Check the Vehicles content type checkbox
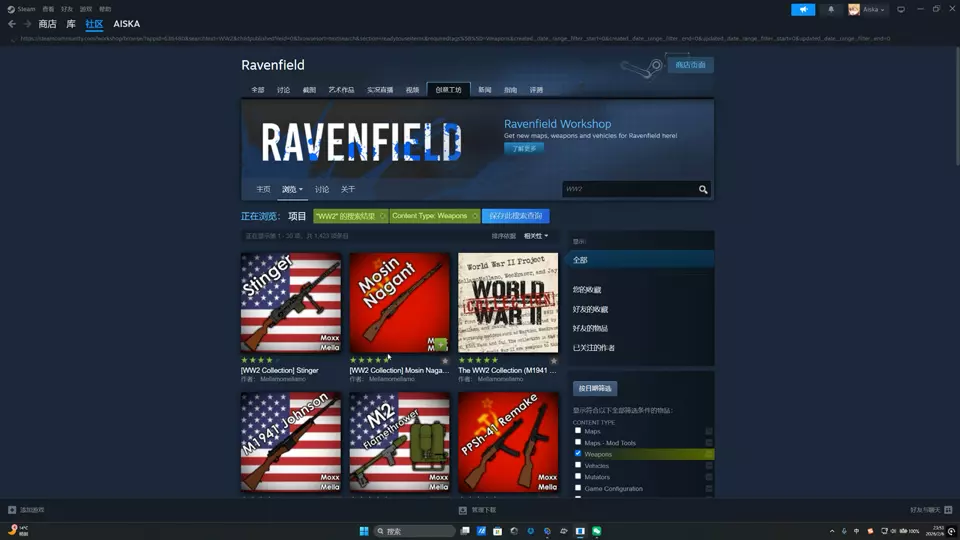The height and width of the screenshot is (540, 960). (x=577, y=465)
